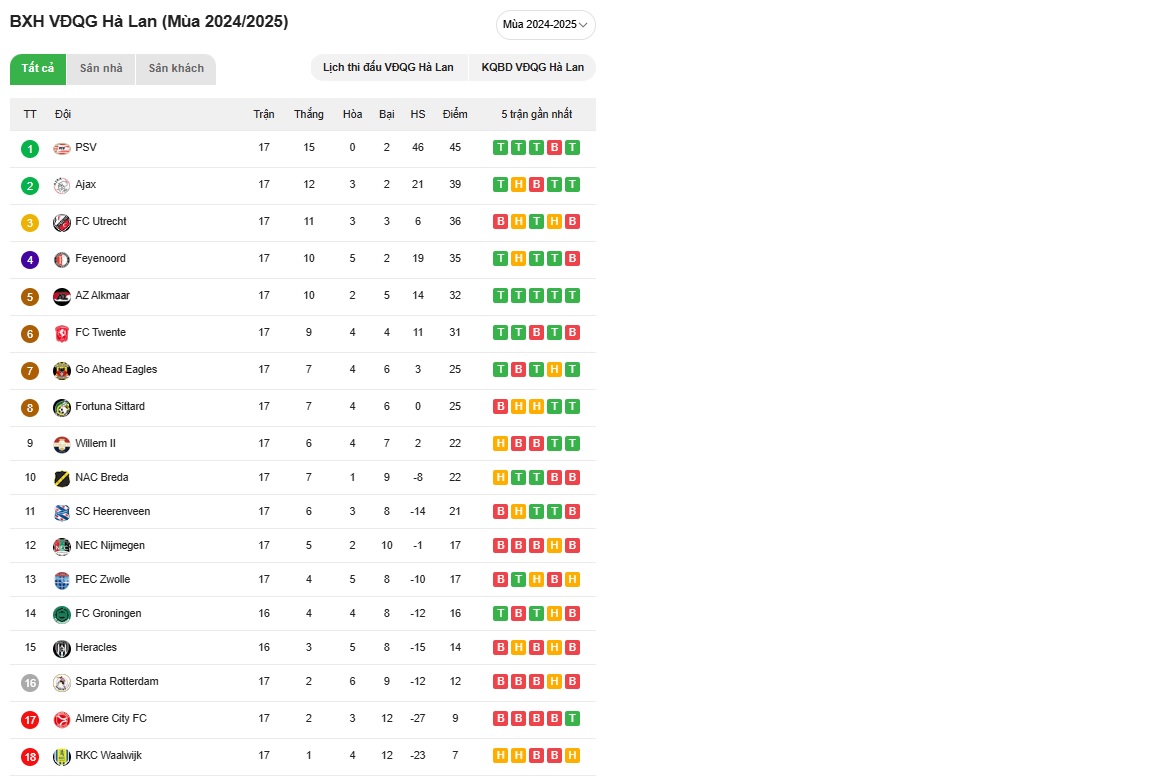Open the Mùa 2024-2025 season dropdown
This screenshot has width=1152, height=784.
point(545,24)
